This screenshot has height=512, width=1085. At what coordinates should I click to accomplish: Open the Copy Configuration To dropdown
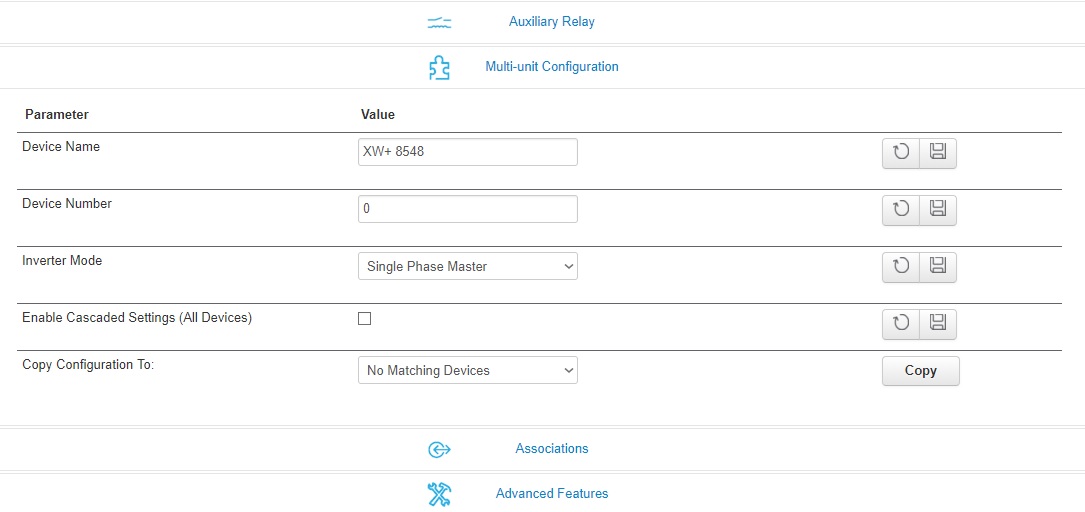(x=467, y=371)
